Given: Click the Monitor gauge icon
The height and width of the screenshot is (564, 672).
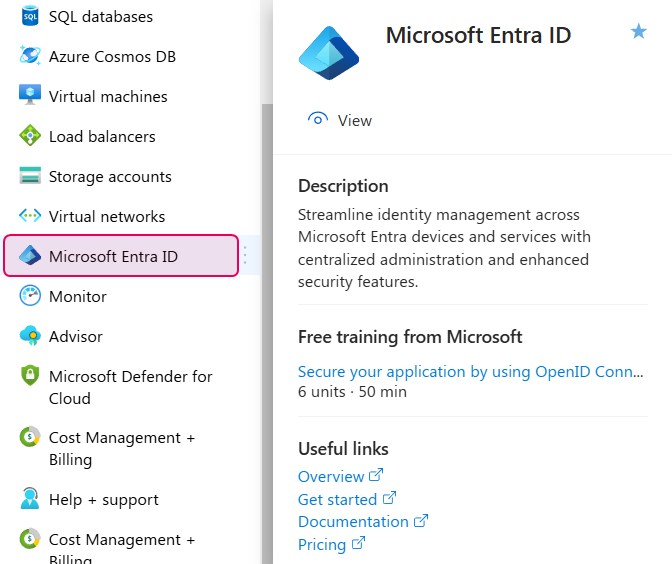Looking at the screenshot, I should coord(30,296).
